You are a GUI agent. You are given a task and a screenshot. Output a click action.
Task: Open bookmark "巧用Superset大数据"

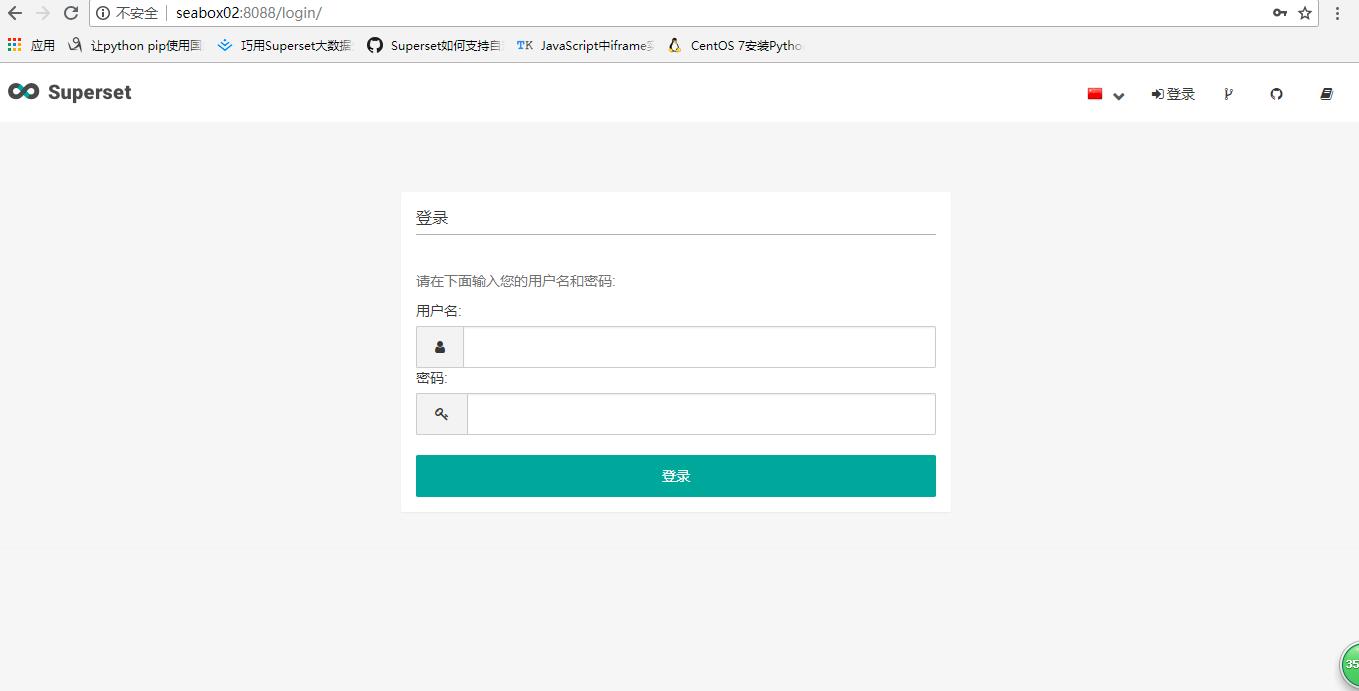point(285,45)
